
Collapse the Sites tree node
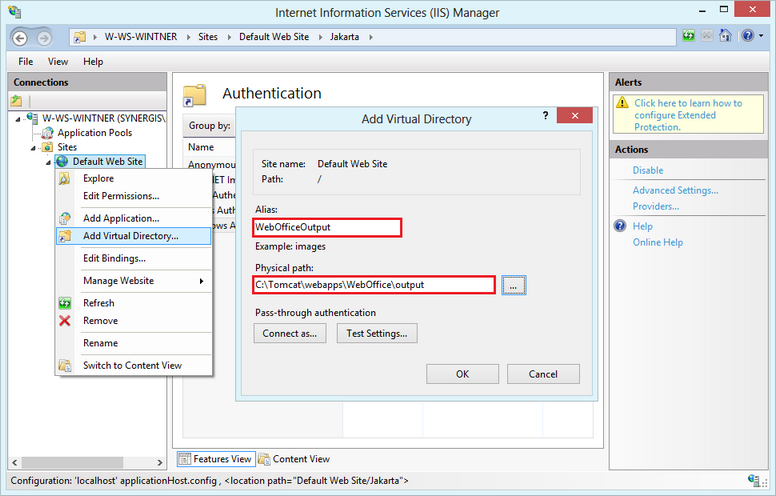click(x=33, y=148)
